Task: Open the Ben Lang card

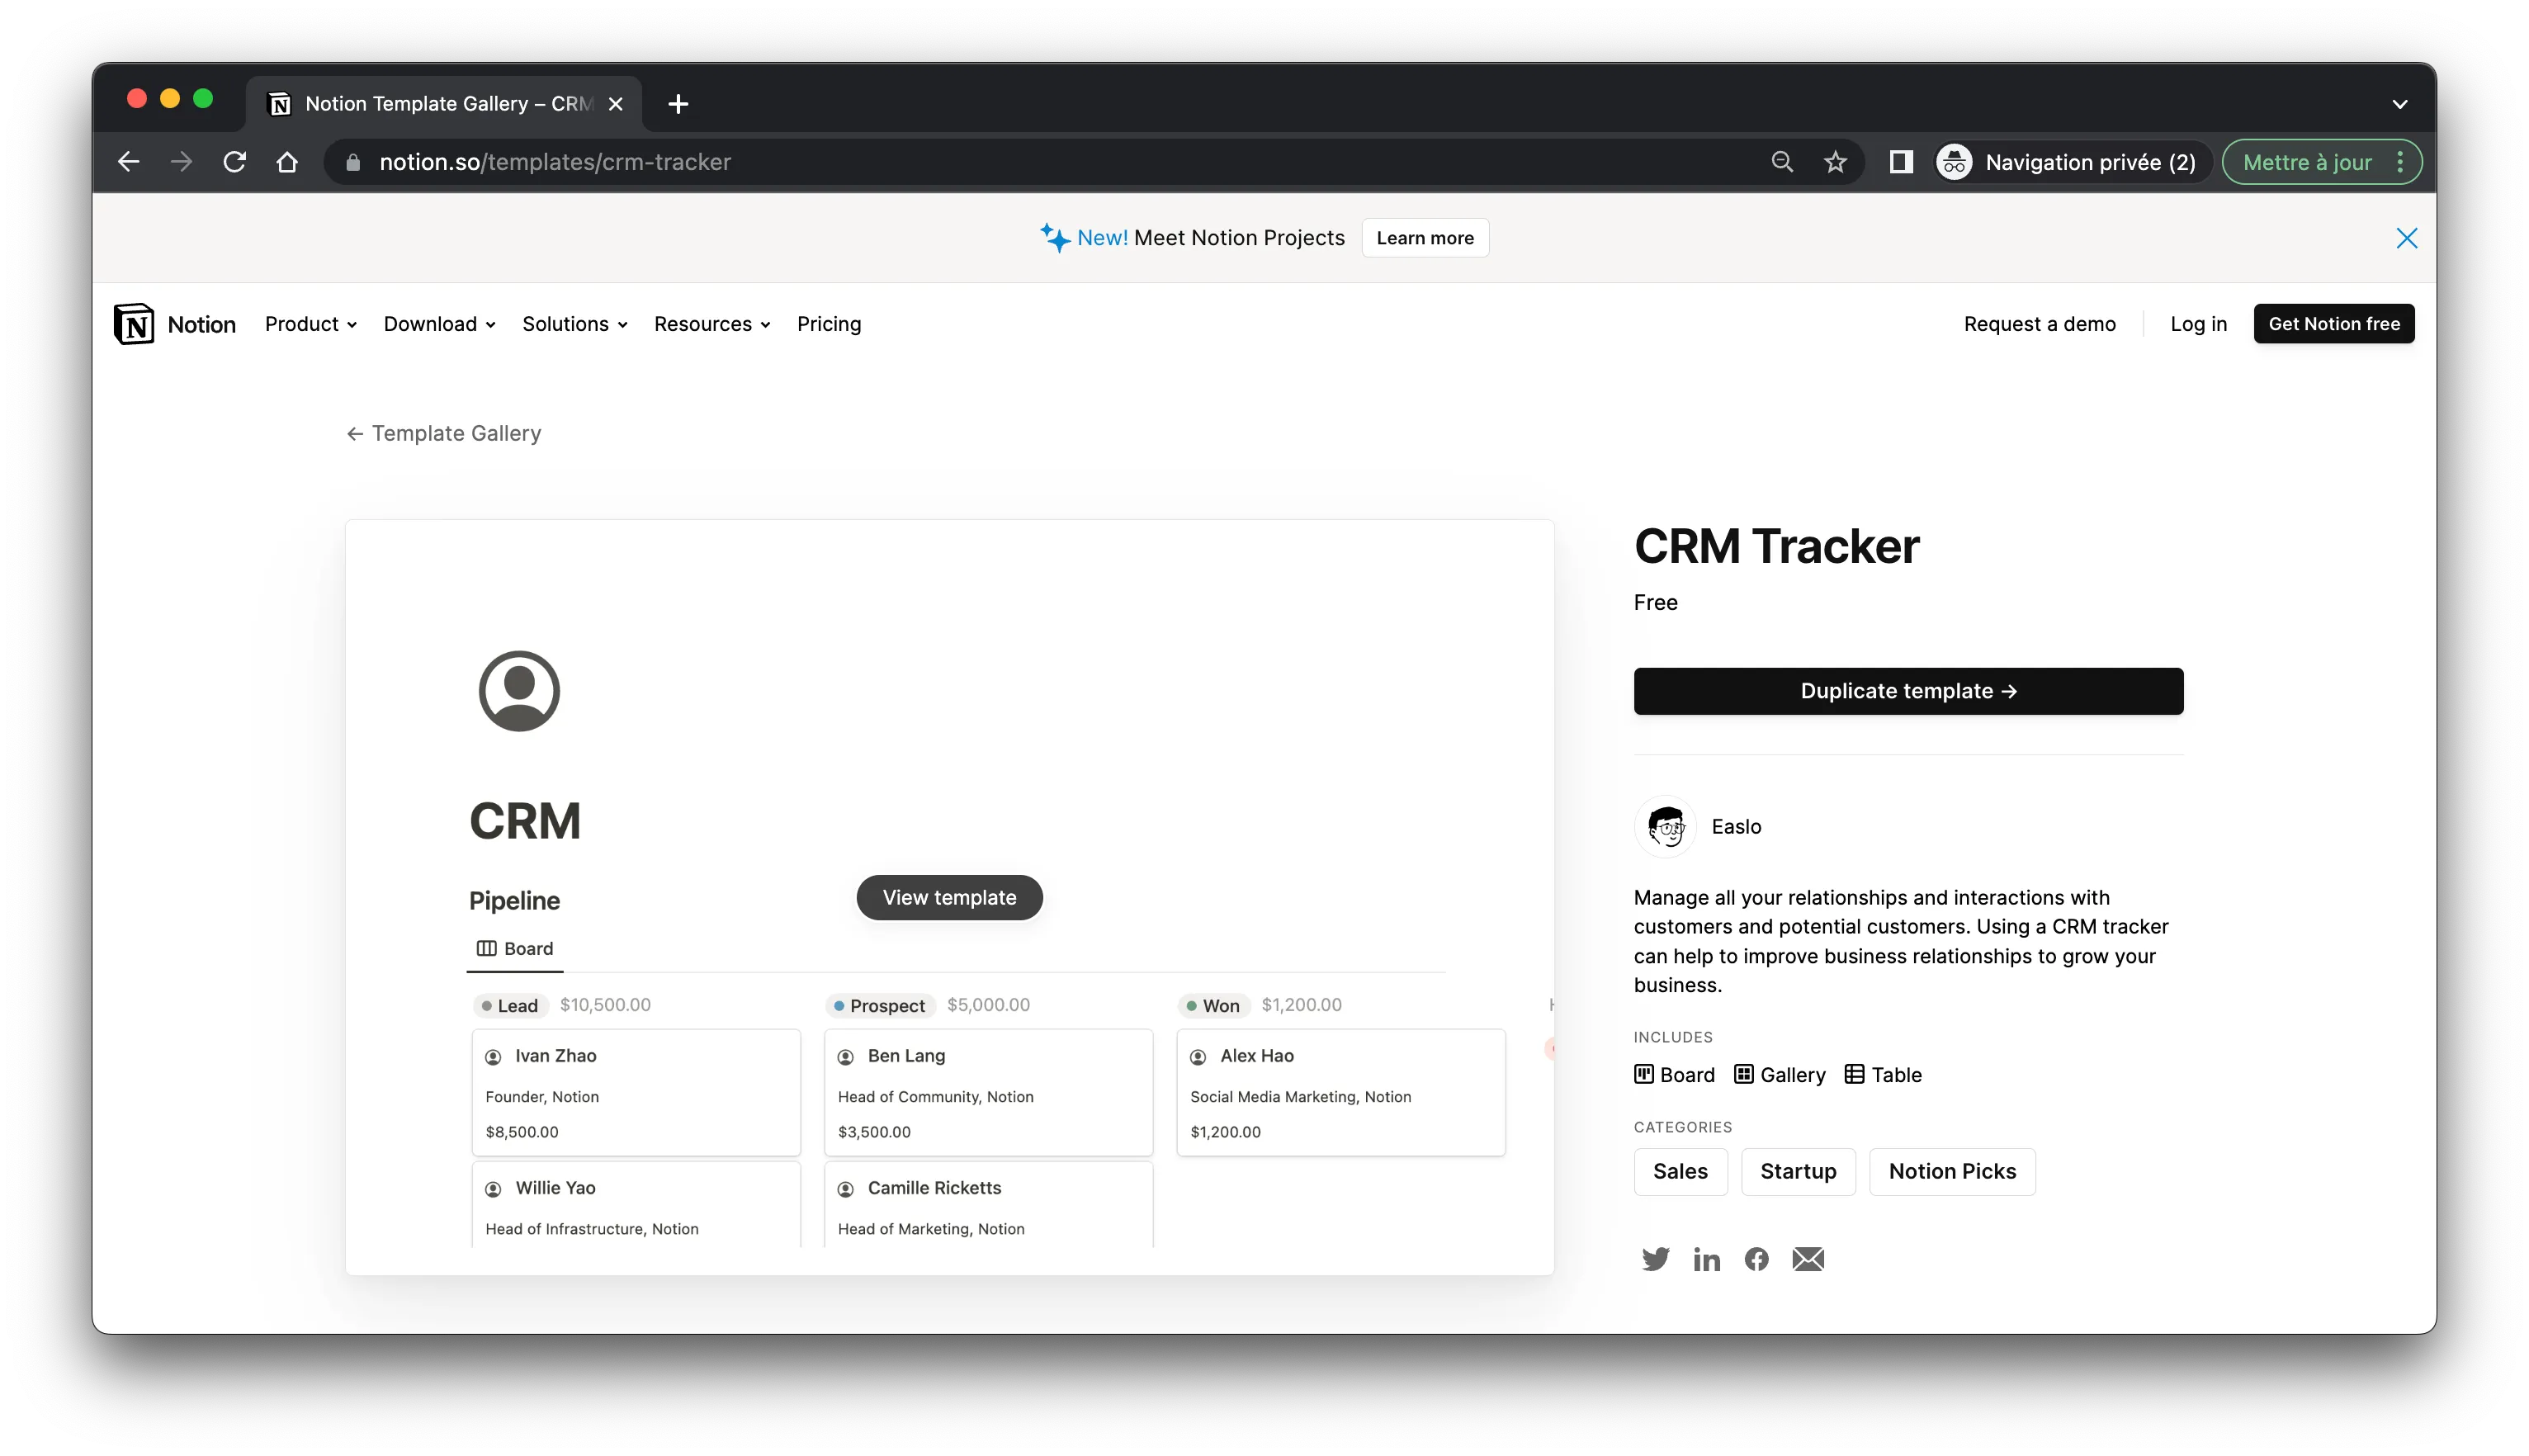Action: [x=988, y=1092]
